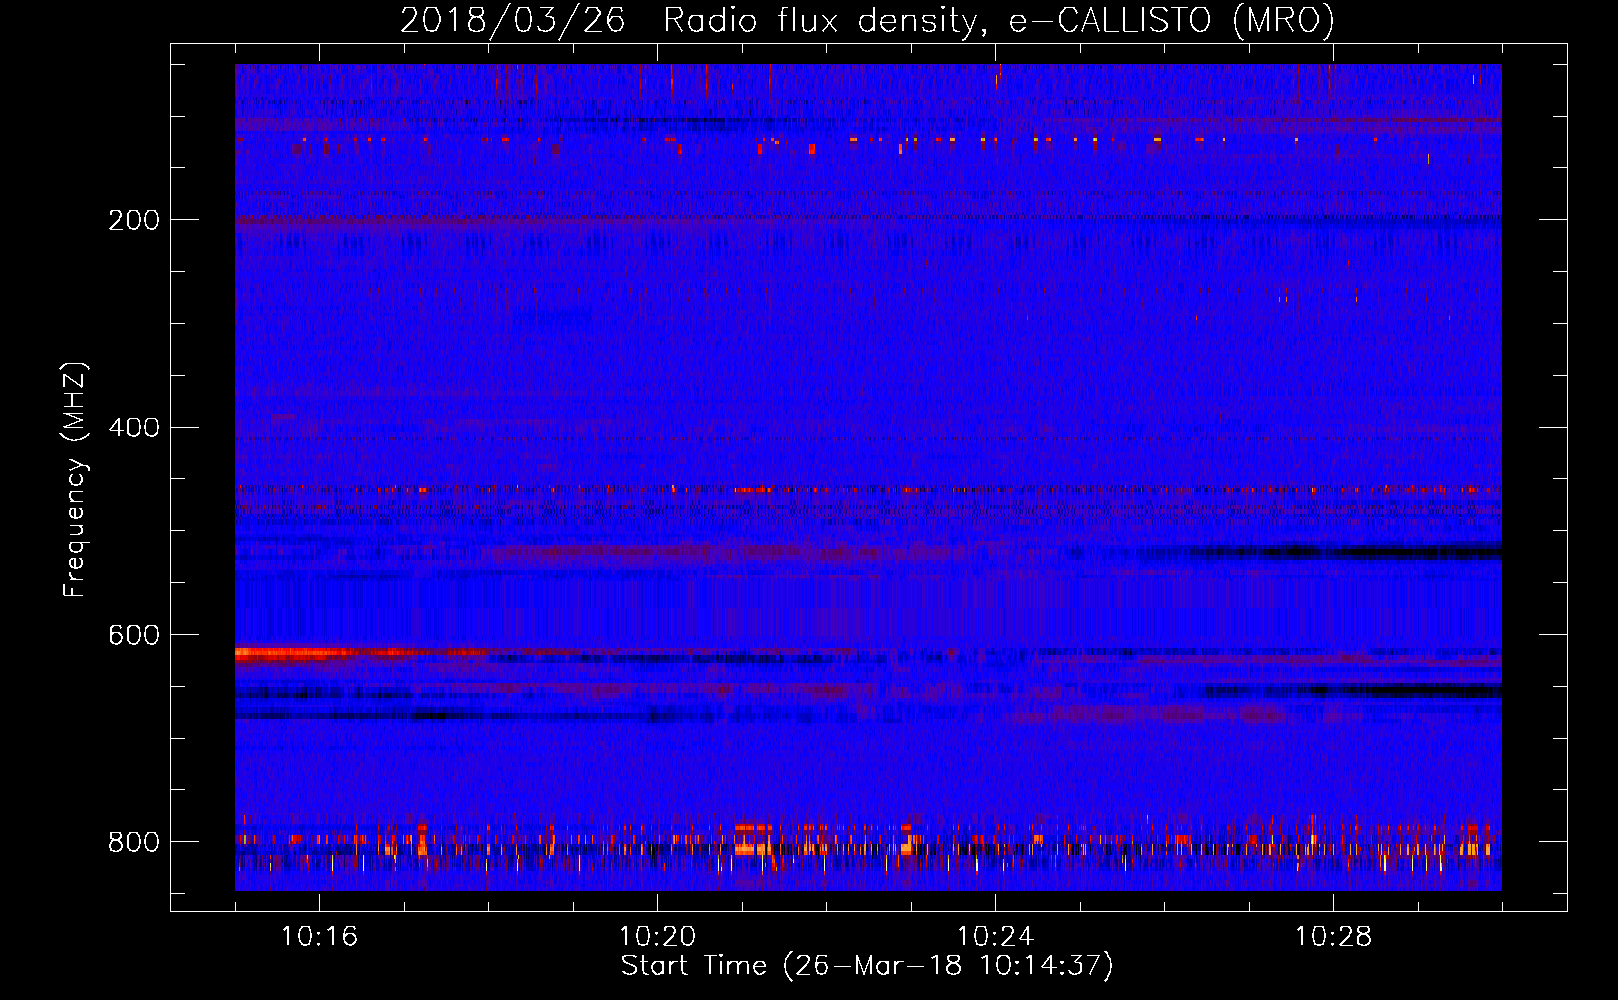Click the 10:28 time tick label
Image resolution: width=1618 pixels, height=1000 pixels.
[x=1333, y=937]
